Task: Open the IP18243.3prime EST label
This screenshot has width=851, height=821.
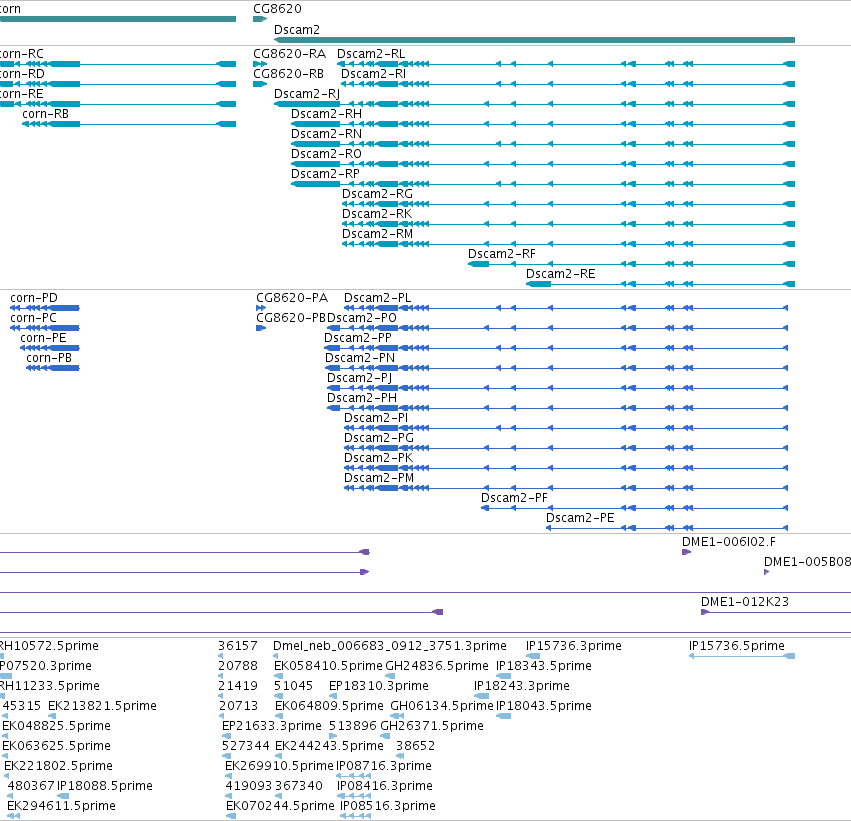Action: coord(522,686)
